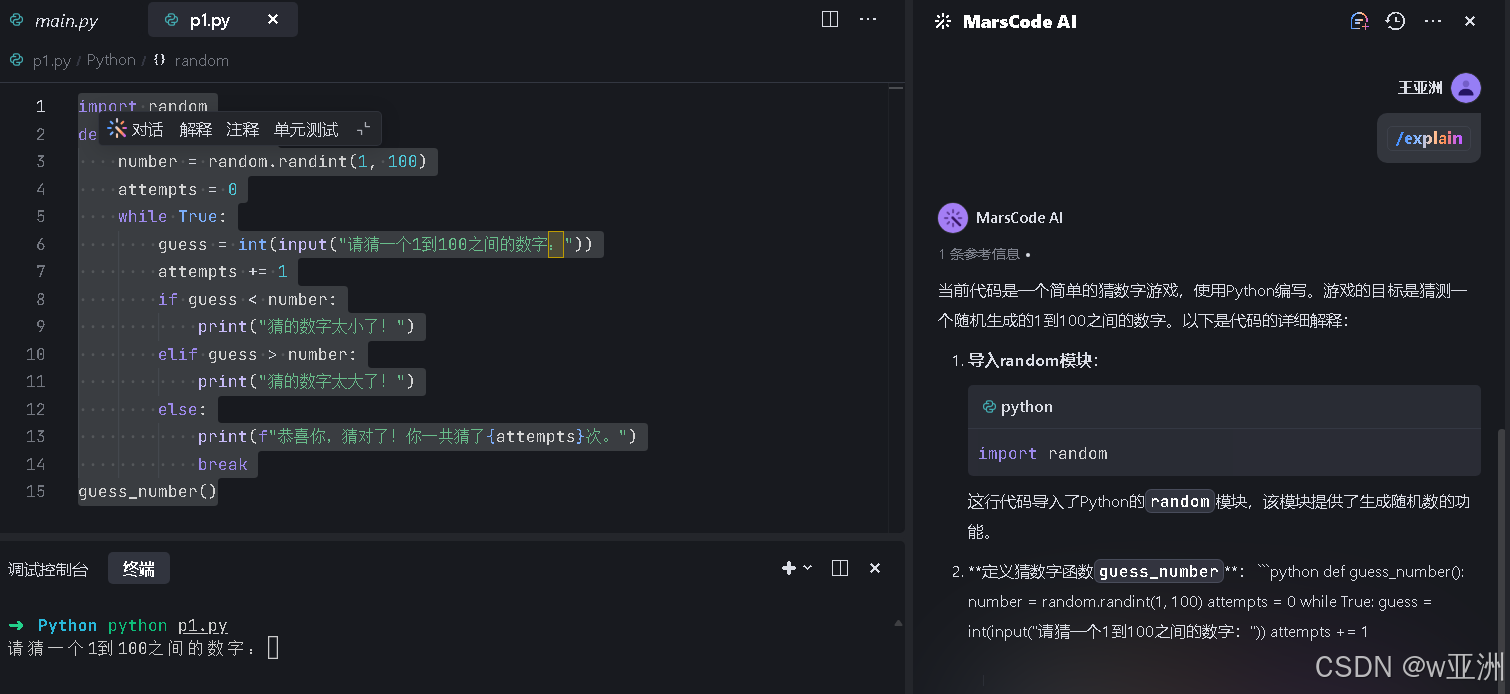Expand the new terminal dropdown chevron
This screenshot has height=694, width=1510.
(808, 568)
